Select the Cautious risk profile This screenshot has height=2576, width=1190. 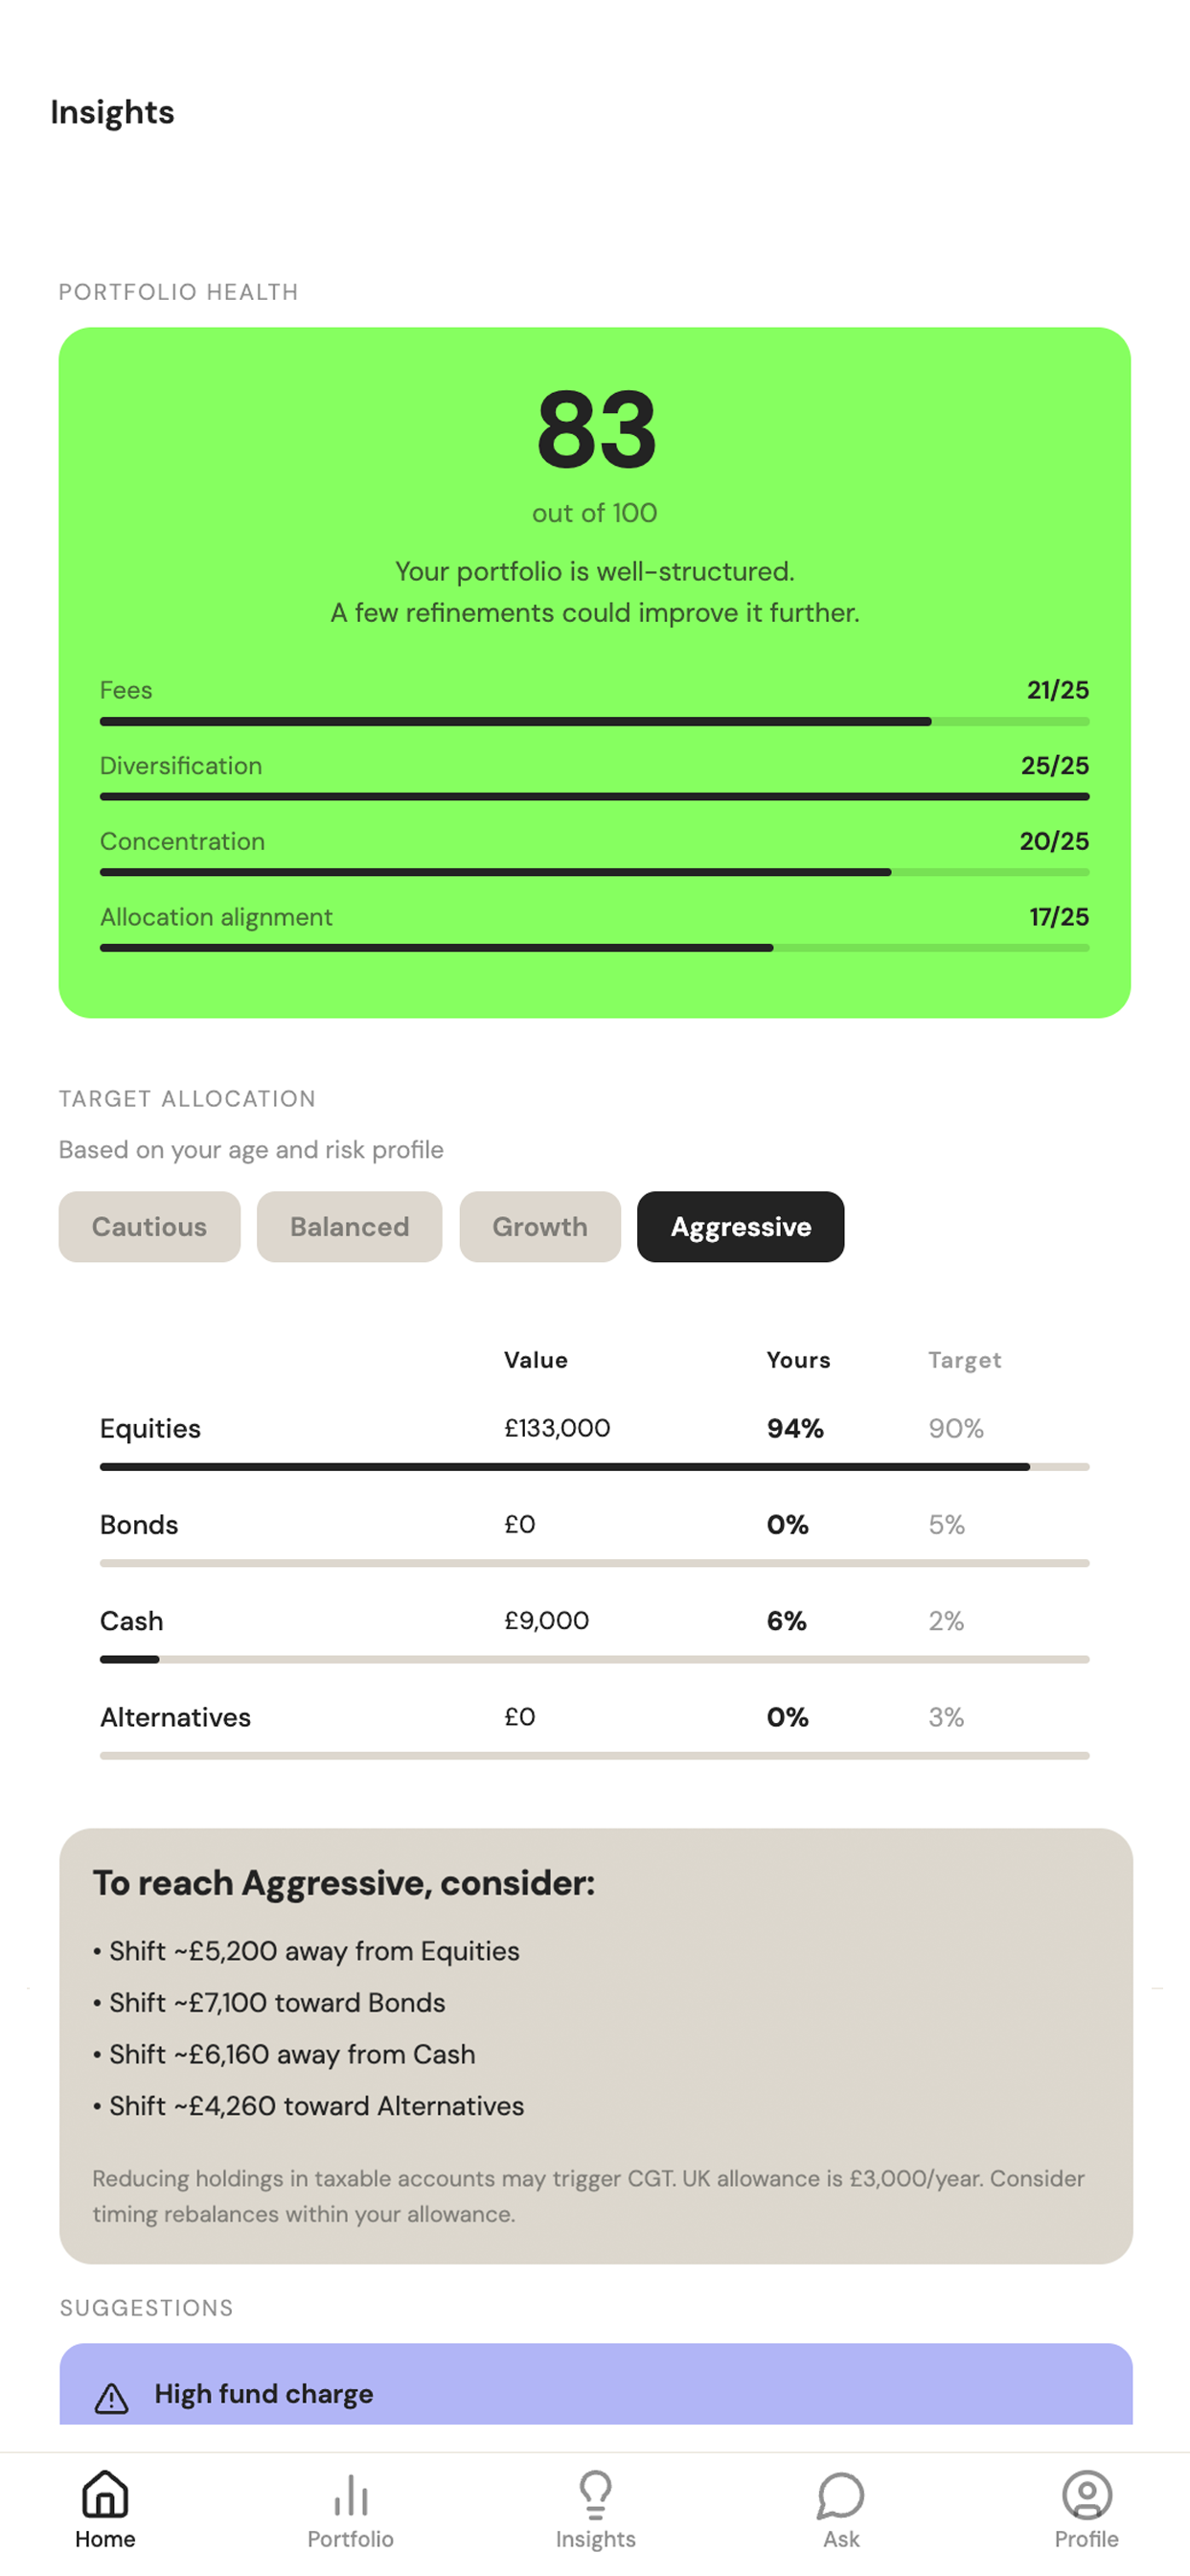click(x=149, y=1226)
